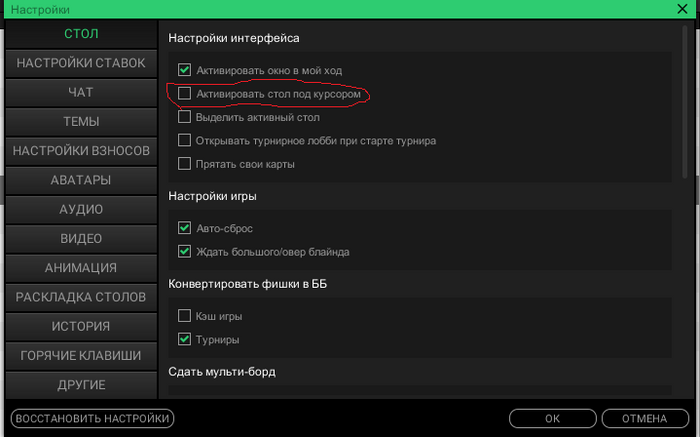
Task: Select the АНИМАЦИЯ tab
Action: [x=81, y=268]
